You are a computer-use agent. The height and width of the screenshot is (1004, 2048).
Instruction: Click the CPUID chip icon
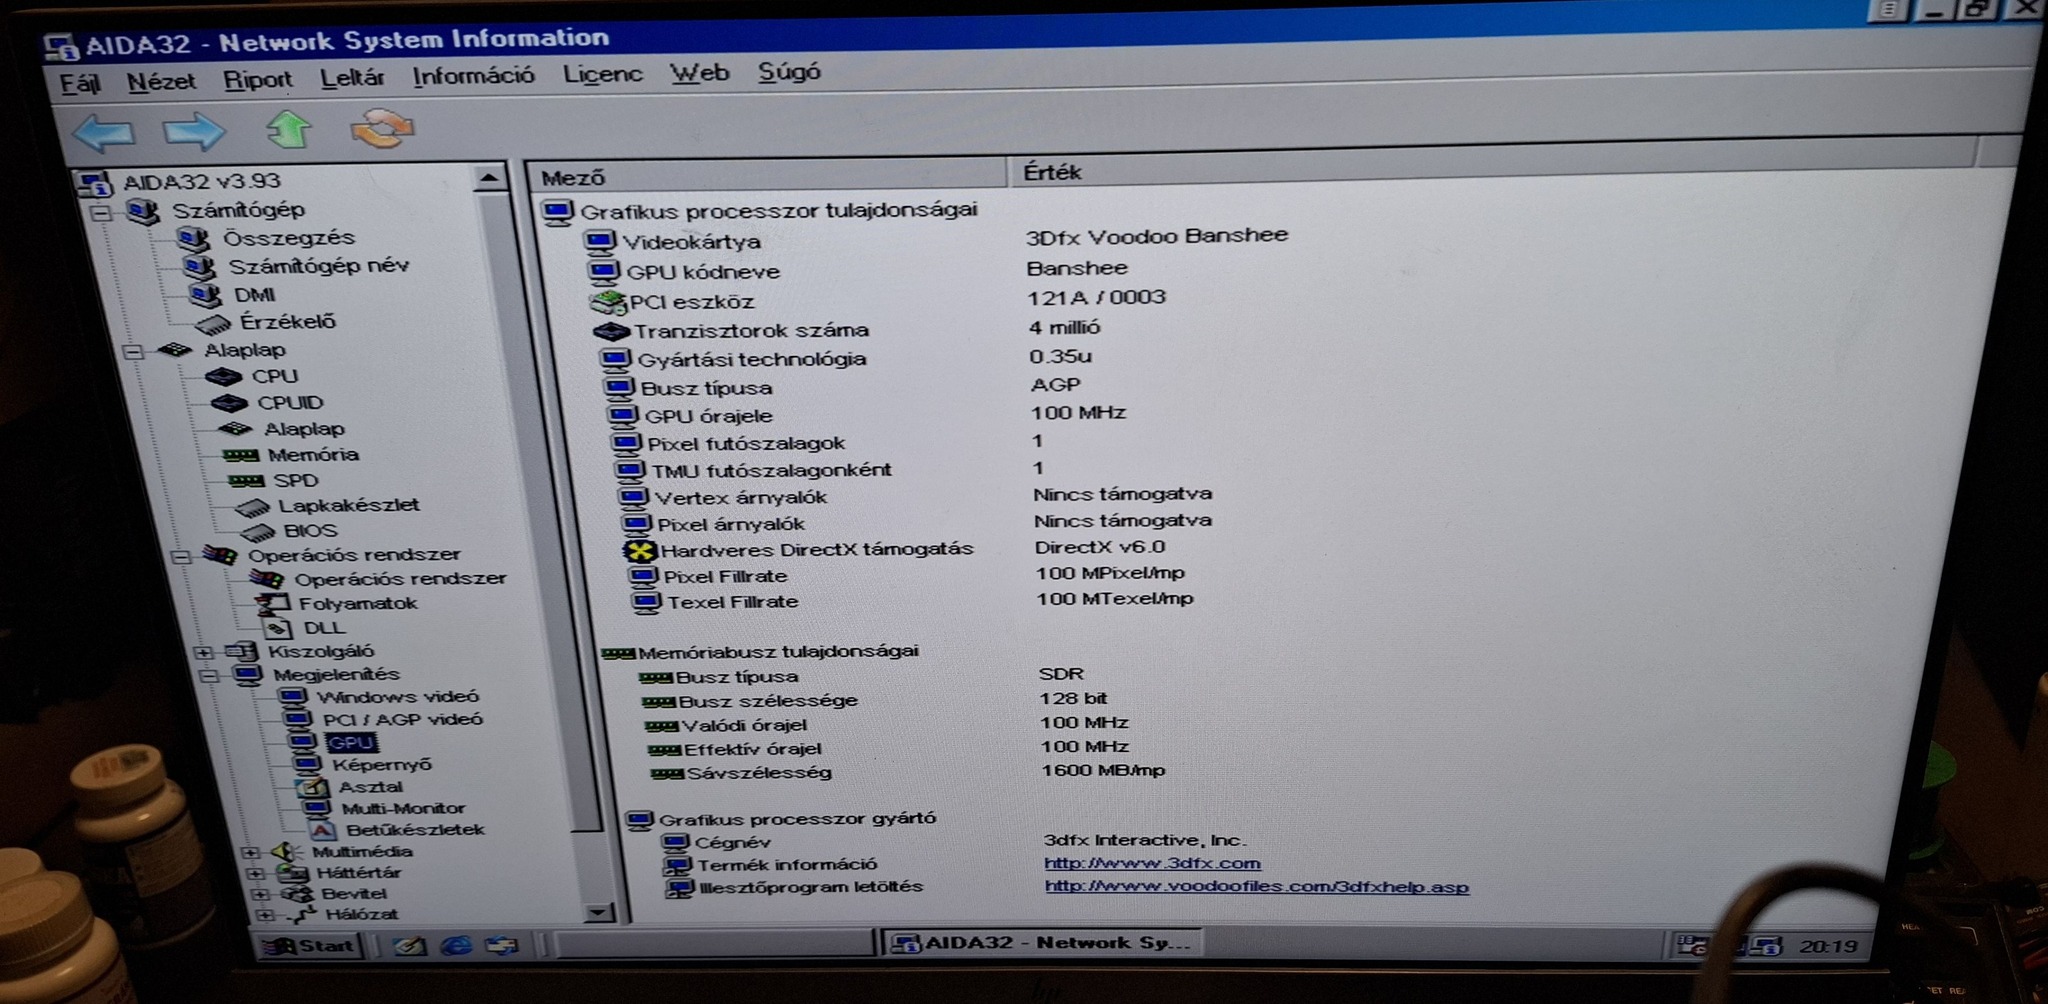click(x=229, y=403)
